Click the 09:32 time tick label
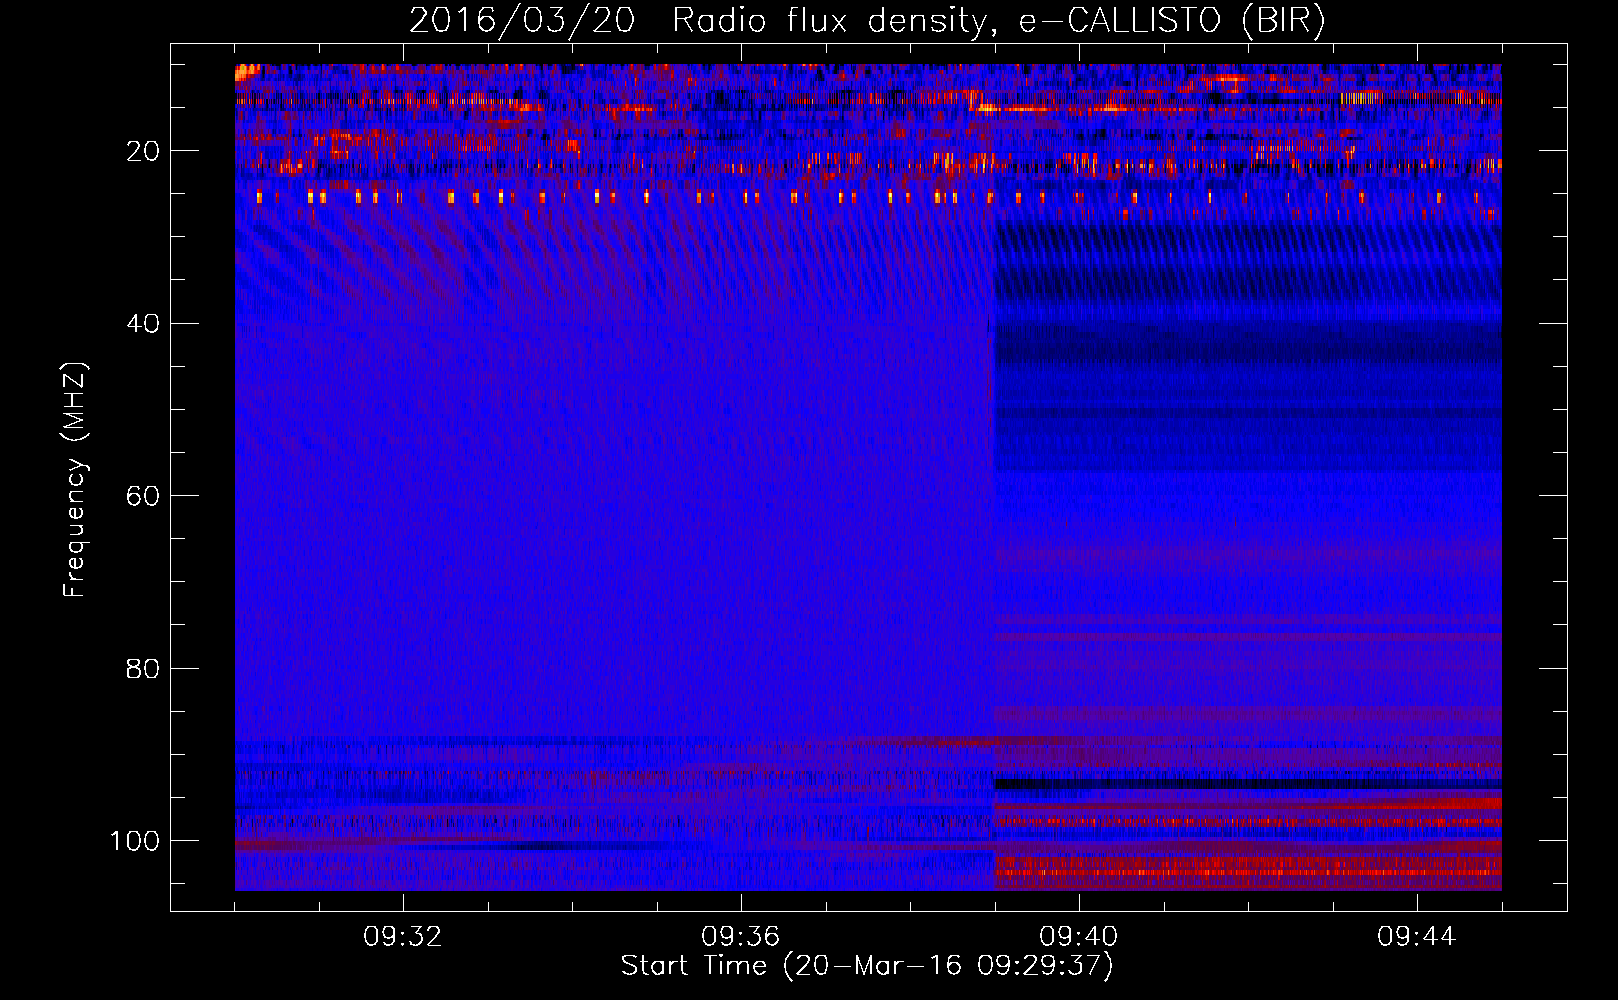The width and height of the screenshot is (1618, 1000). coord(403,937)
